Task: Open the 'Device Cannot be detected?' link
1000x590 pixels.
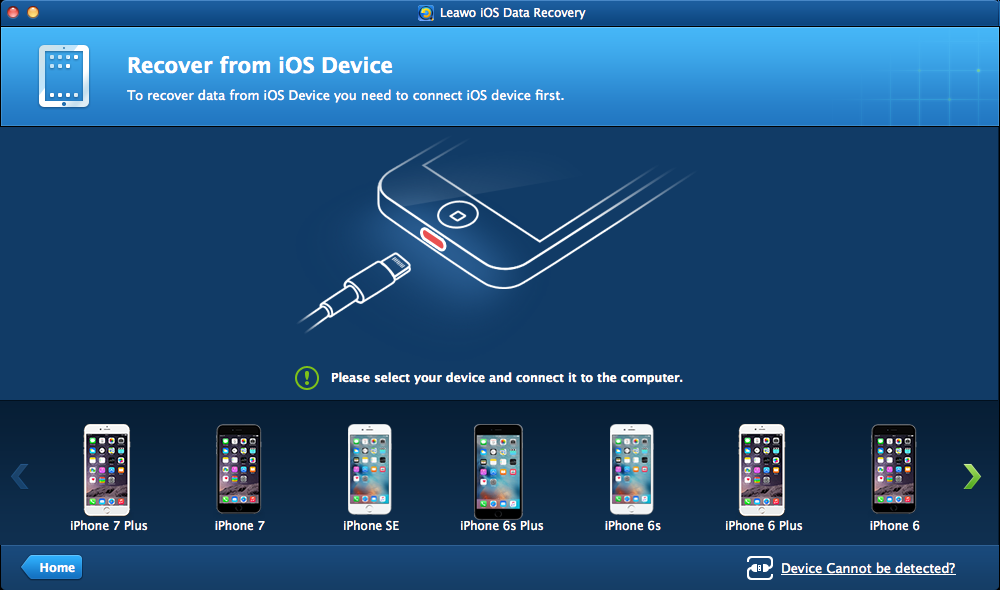Action: pos(868,568)
